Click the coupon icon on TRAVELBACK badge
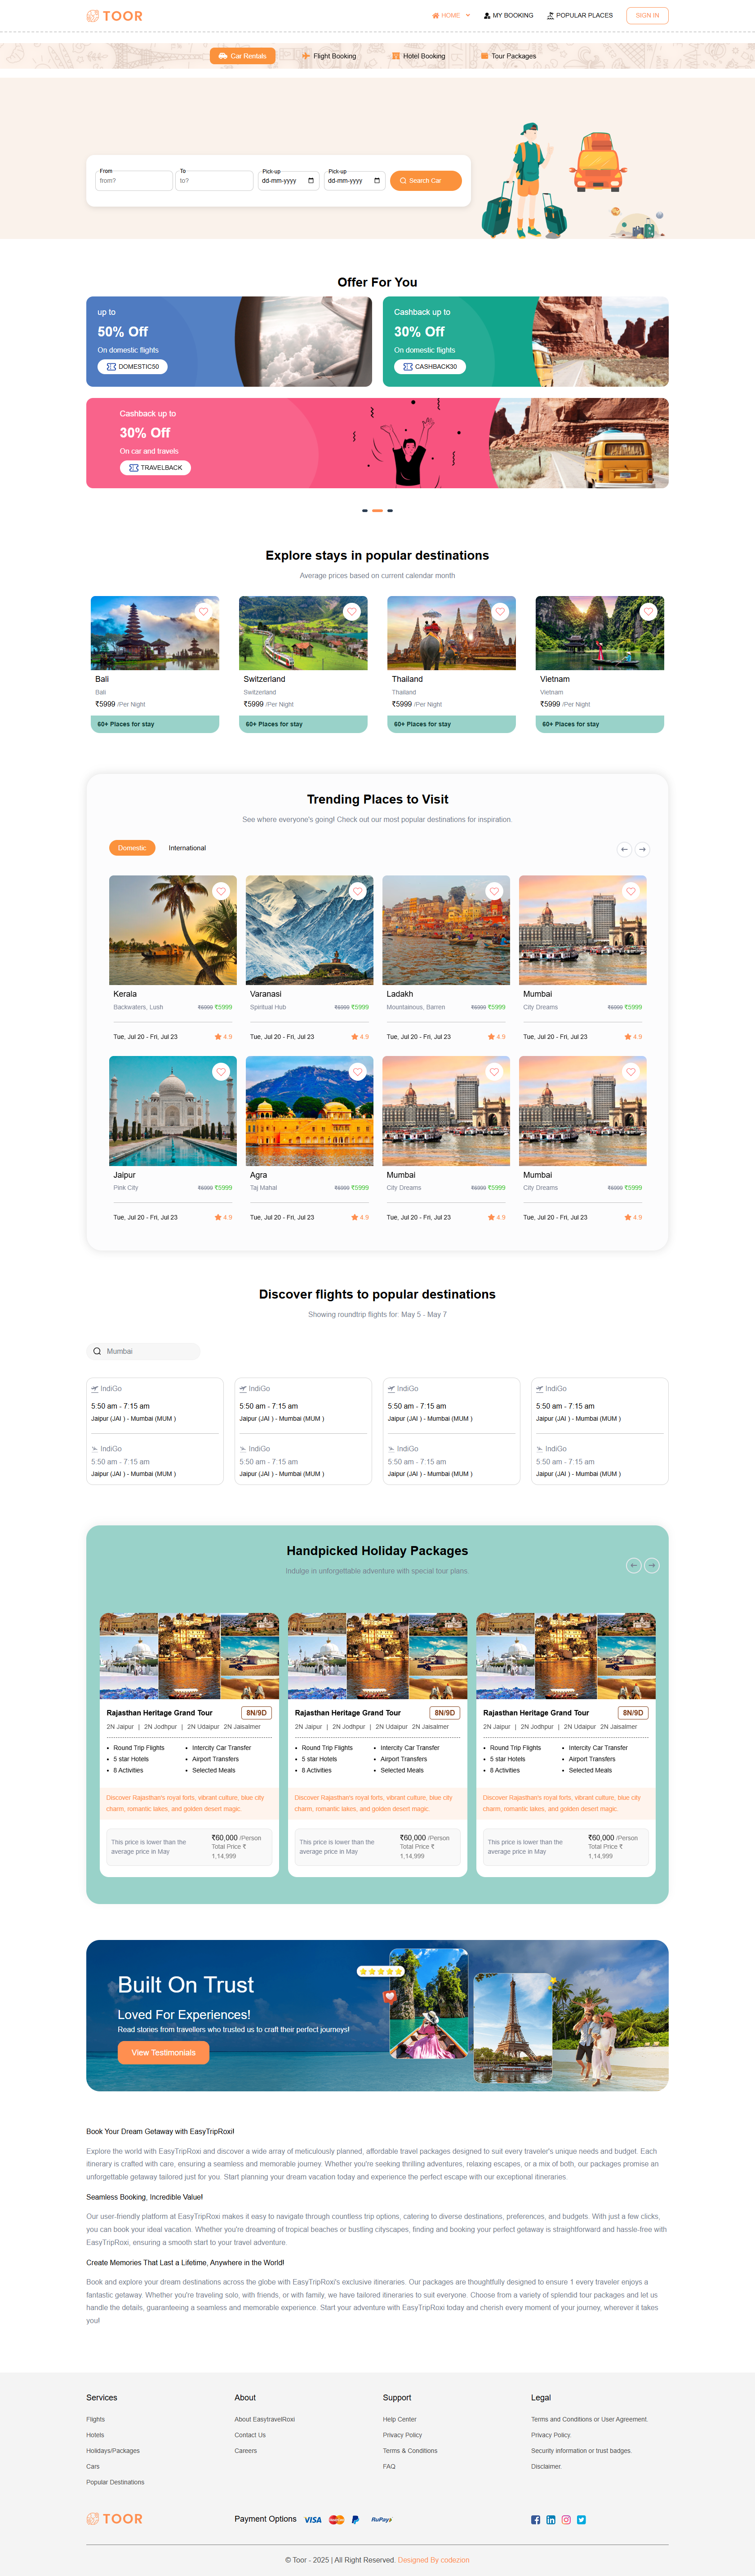The width and height of the screenshot is (755, 2576). (x=133, y=468)
